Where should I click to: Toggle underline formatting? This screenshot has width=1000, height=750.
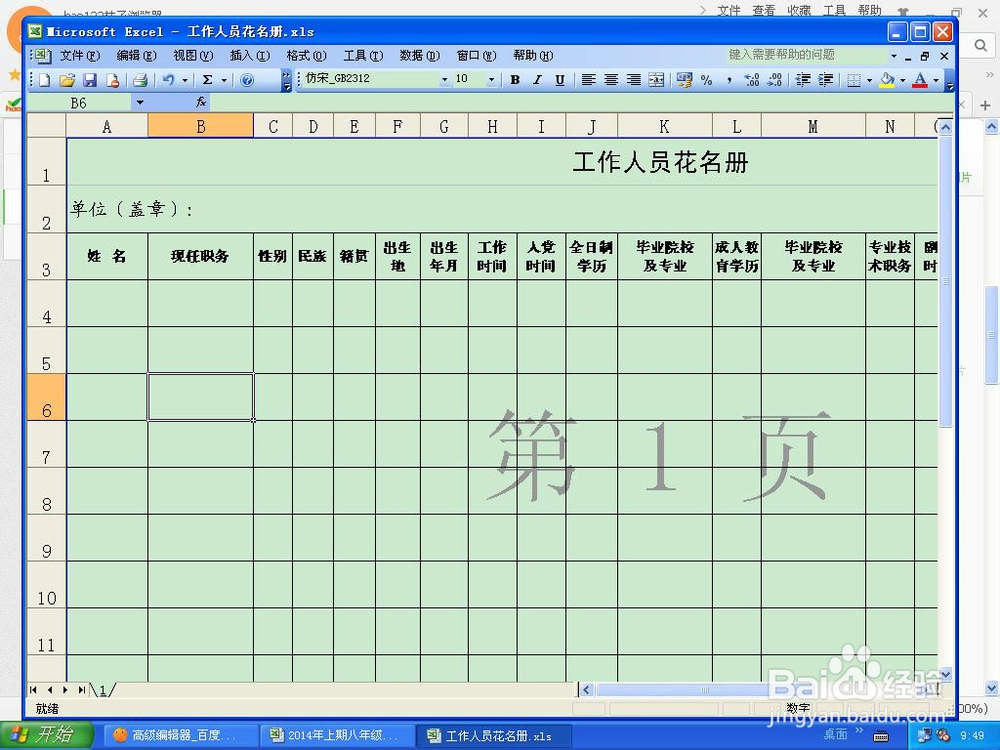pyautogui.click(x=559, y=80)
